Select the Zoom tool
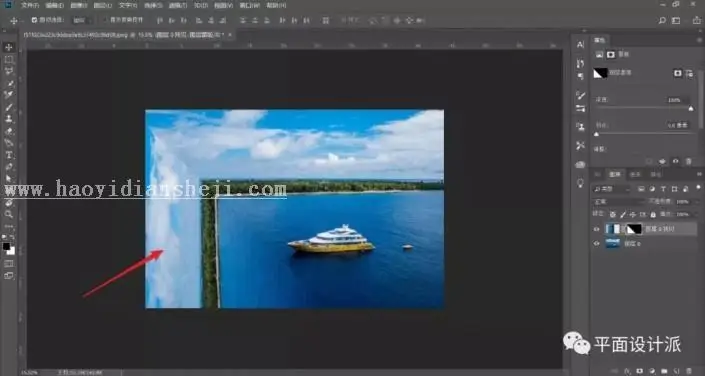Screen dimensions: 705x376 pos(9,214)
